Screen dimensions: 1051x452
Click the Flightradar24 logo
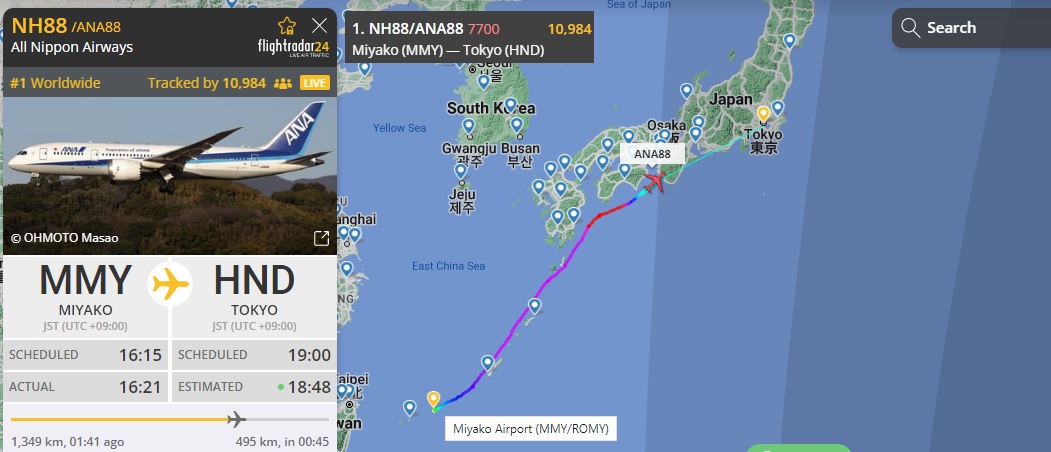294,48
